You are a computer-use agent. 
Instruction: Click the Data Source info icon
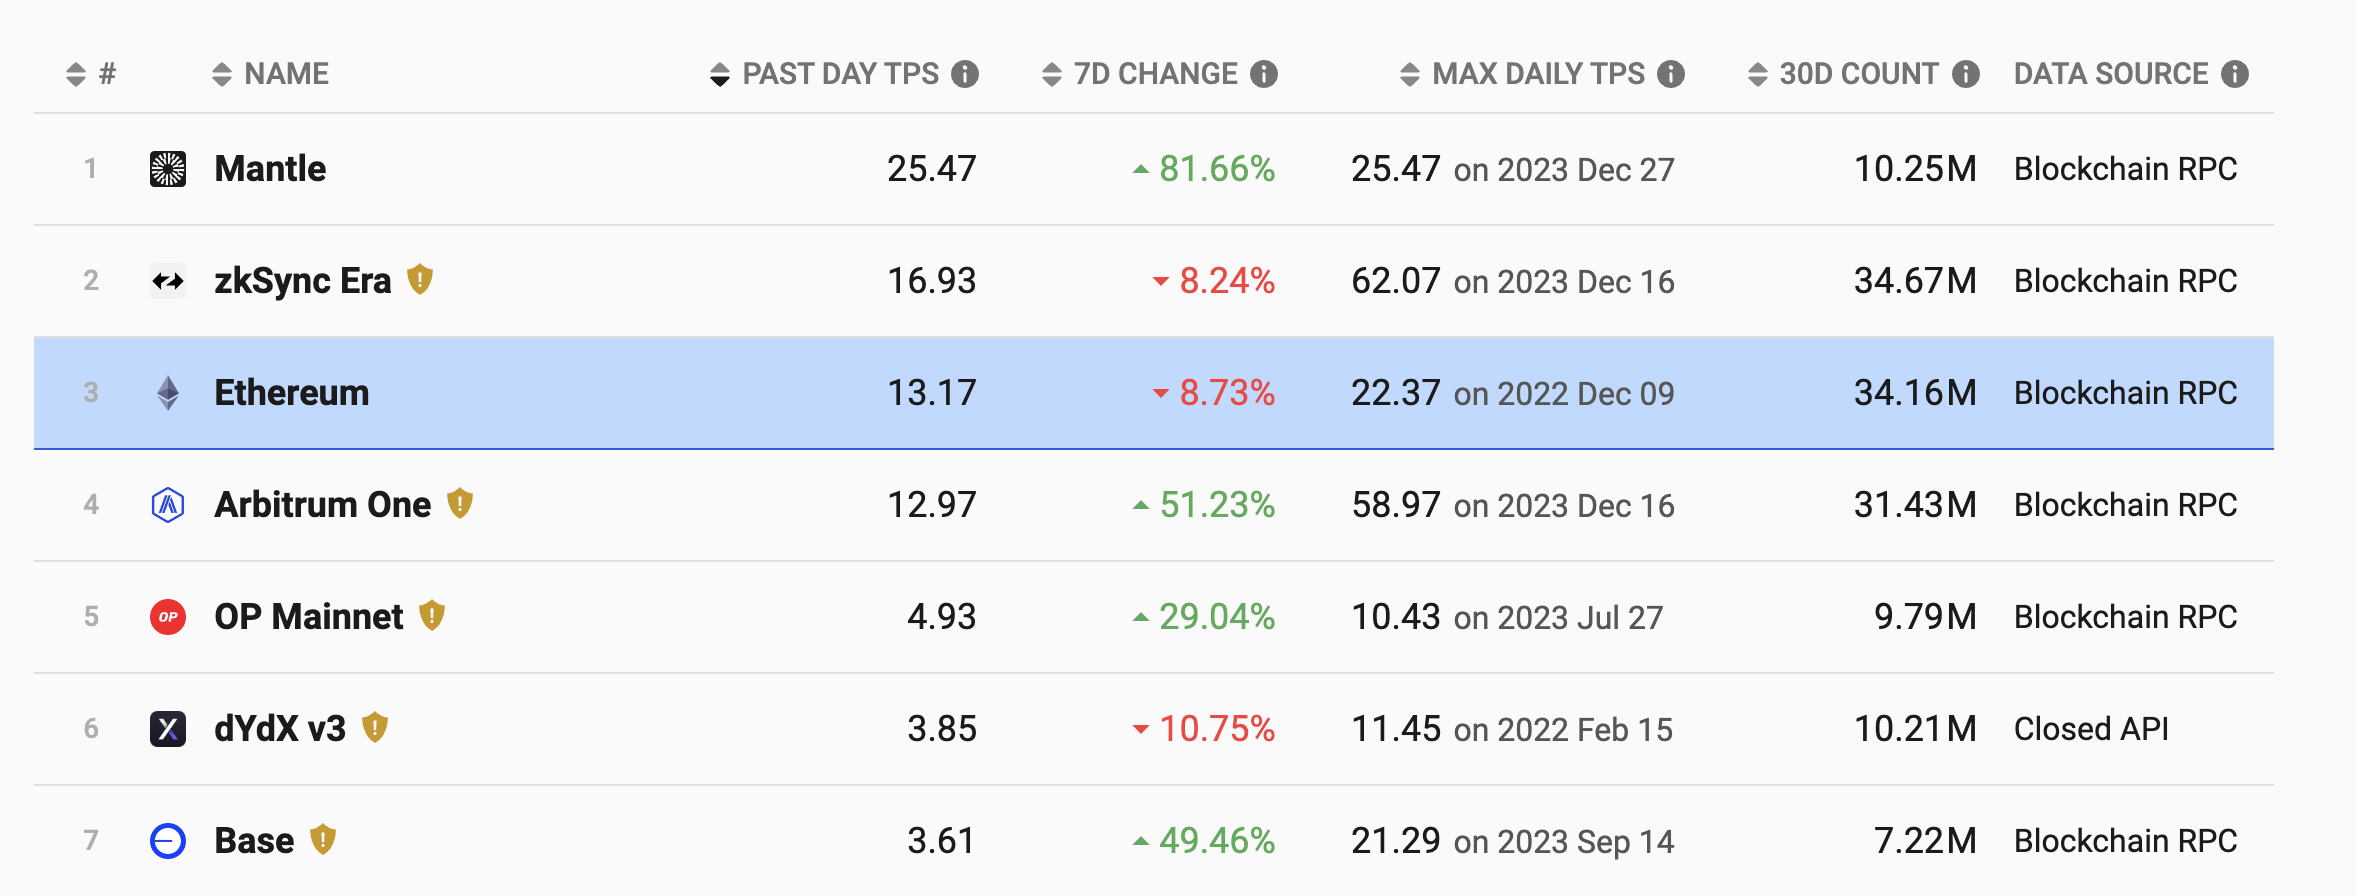(x=2235, y=74)
